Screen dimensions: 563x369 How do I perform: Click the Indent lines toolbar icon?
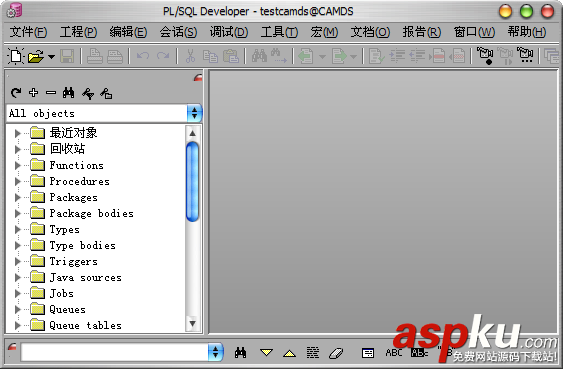click(397, 56)
